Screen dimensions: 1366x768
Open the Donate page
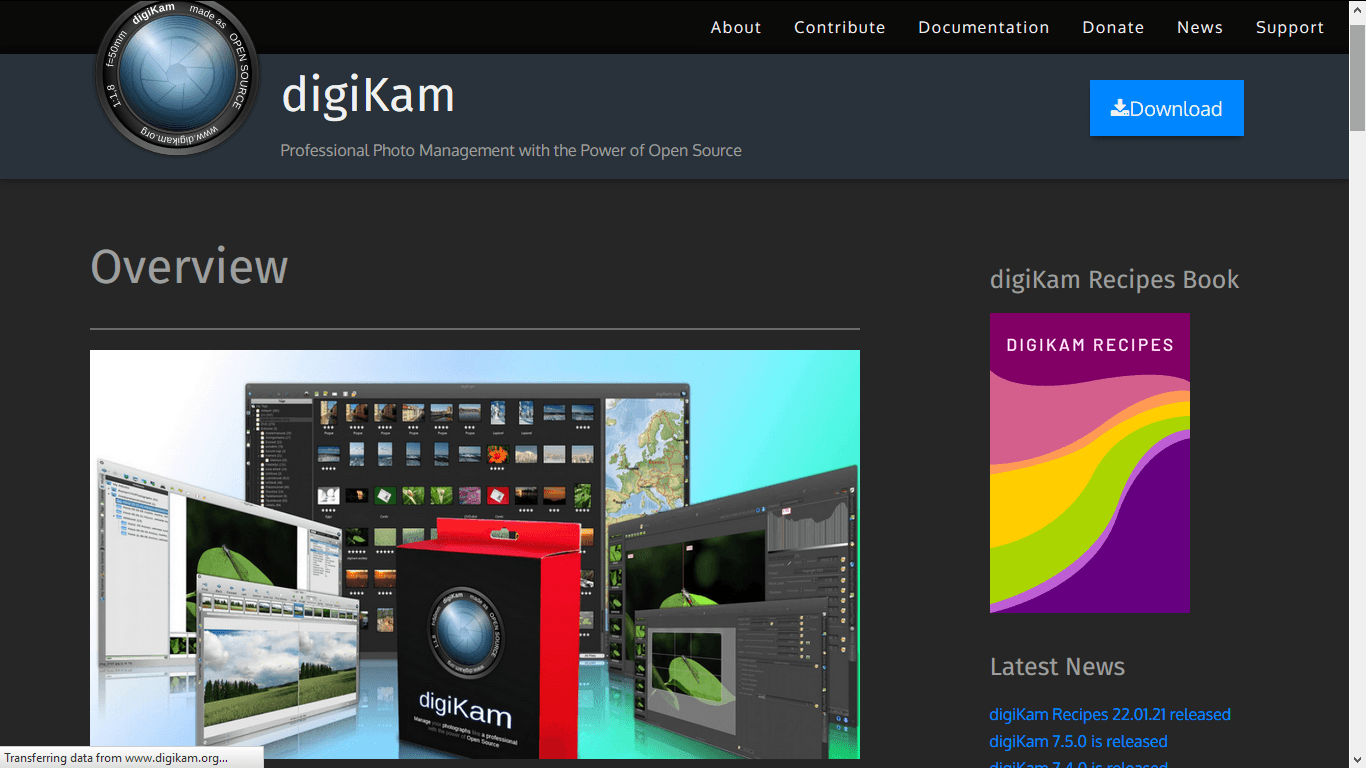(x=1113, y=27)
